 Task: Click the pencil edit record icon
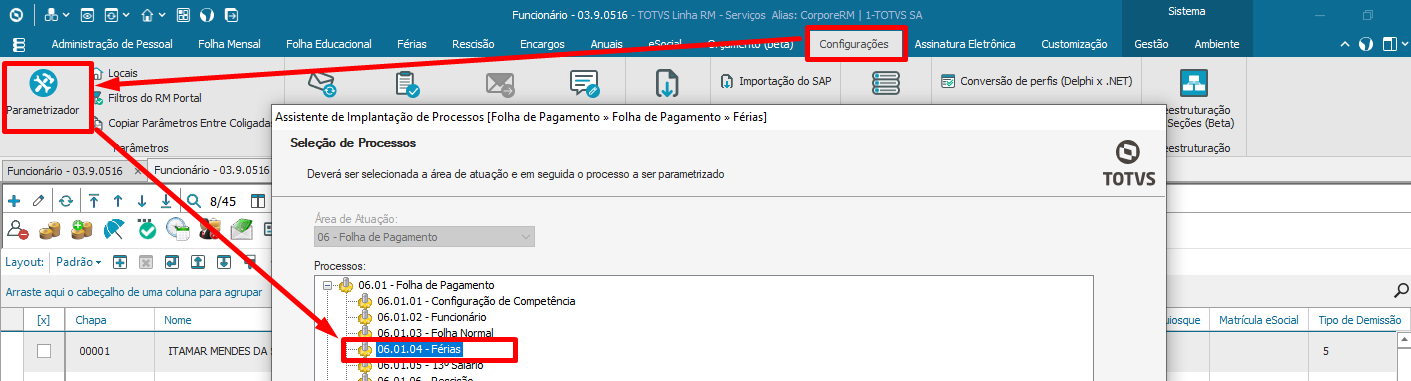click(38, 201)
